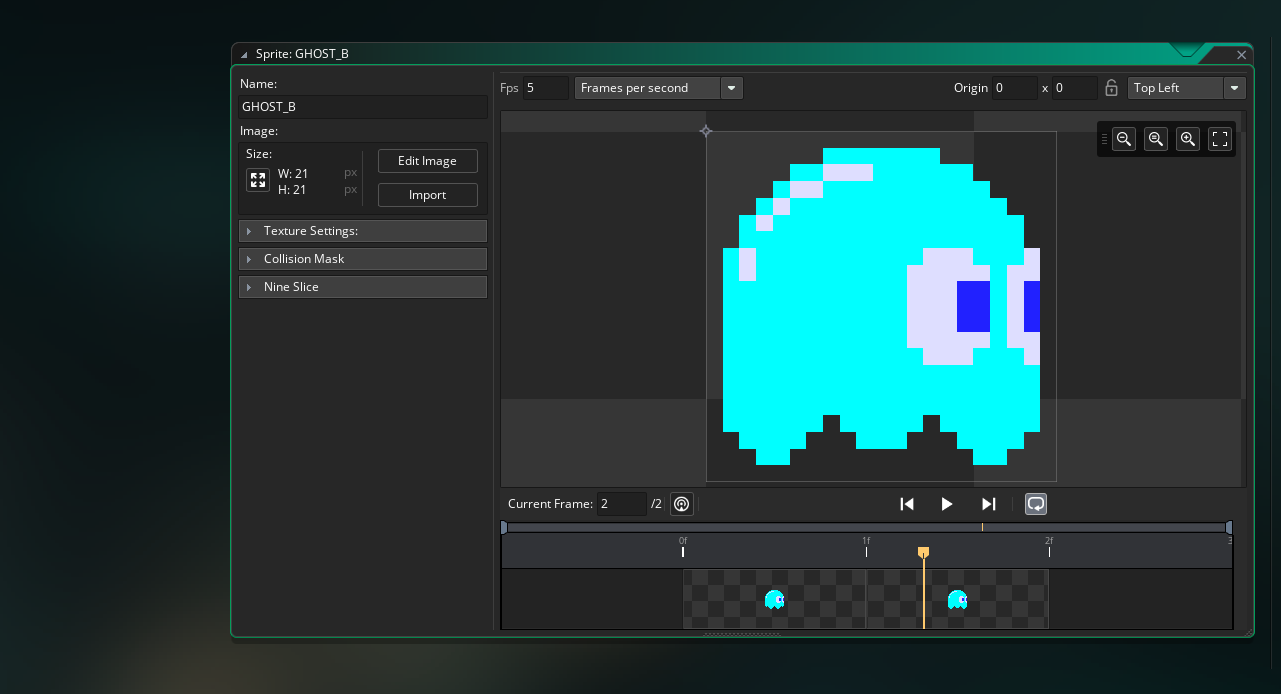The width and height of the screenshot is (1281, 694).
Task: Toggle loop playback mode
Action: pos(1036,504)
